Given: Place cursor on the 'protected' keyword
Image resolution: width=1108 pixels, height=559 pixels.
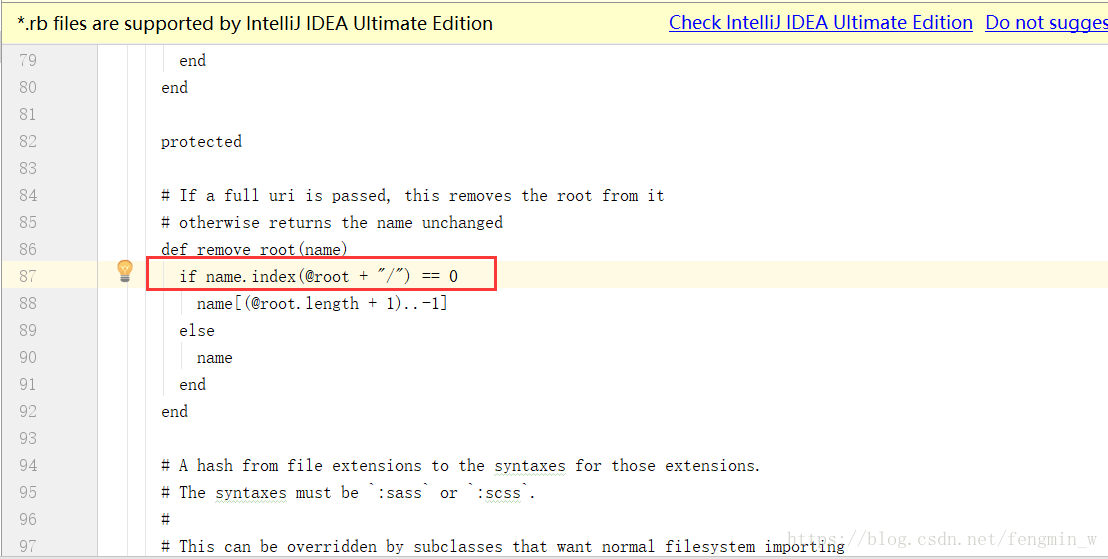Looking at the screenshot, I should coord(201,142).
